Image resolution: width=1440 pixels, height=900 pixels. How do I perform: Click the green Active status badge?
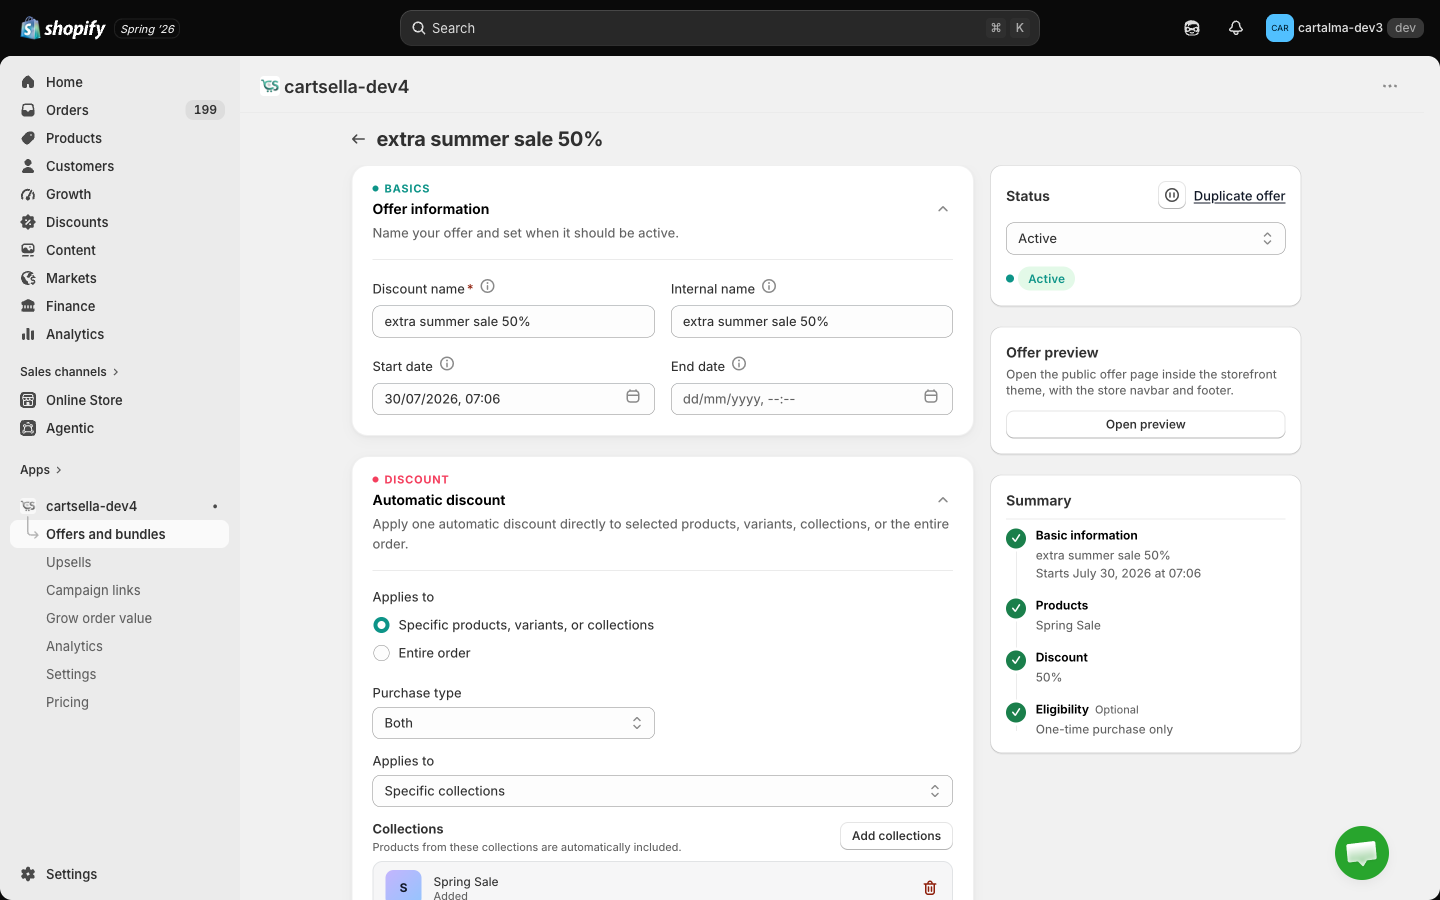coord(1046,279)
